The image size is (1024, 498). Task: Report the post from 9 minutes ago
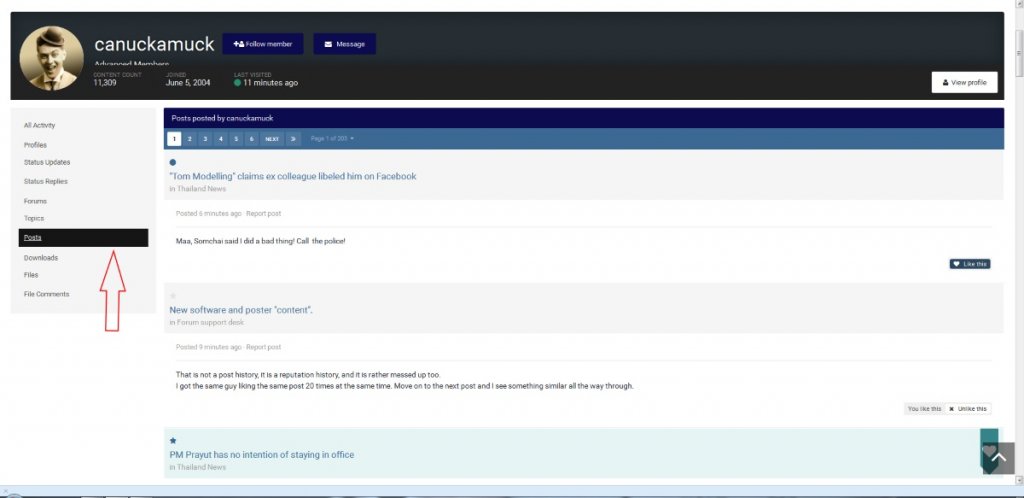click(264, 347)
